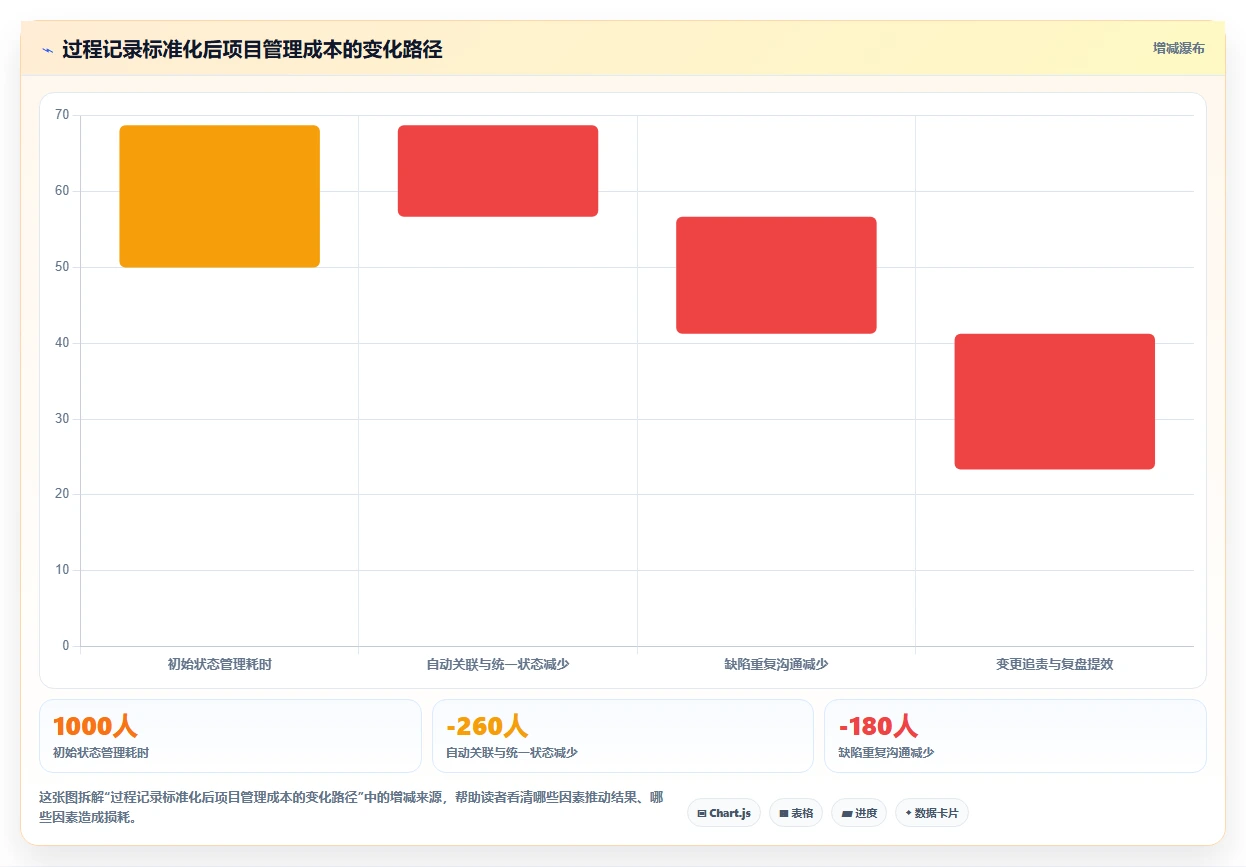Open the -180人 data card

click(x=1015, y=736)
